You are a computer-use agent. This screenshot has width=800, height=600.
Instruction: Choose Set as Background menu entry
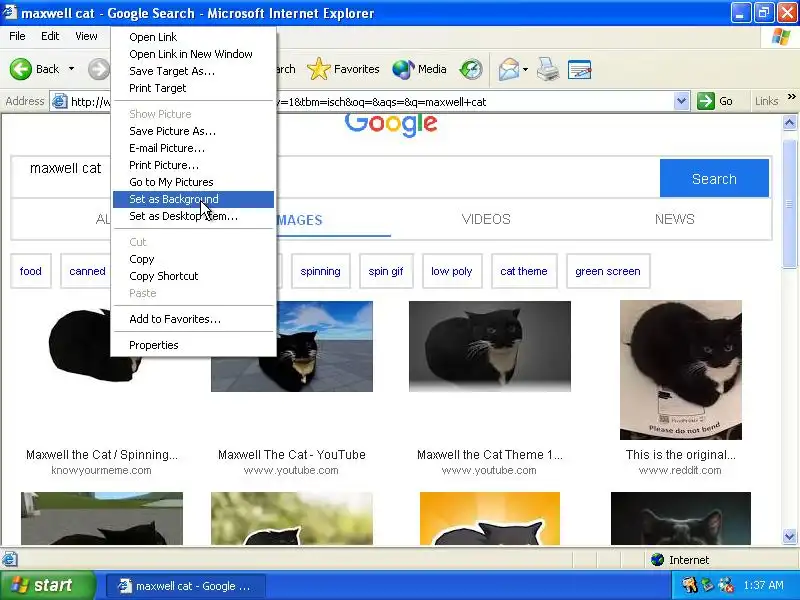click(193, 199)
